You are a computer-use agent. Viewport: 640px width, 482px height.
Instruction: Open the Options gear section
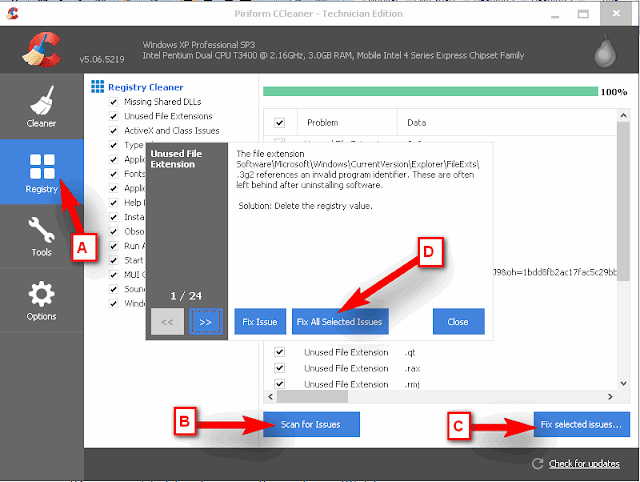point(41,300)
